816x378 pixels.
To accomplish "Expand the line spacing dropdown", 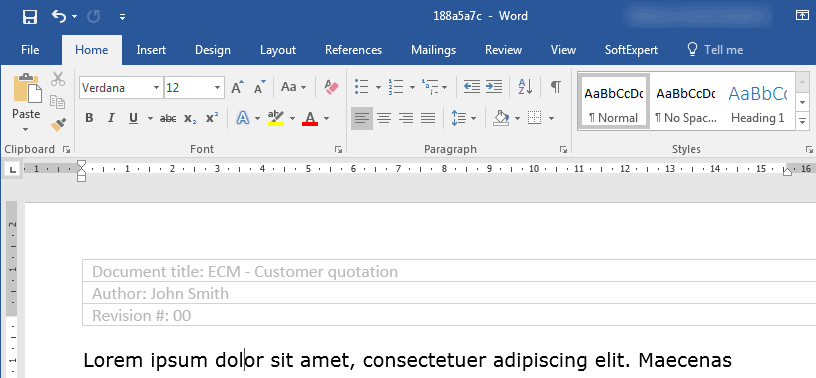I will pyautogui.click(x=473, y=119).
